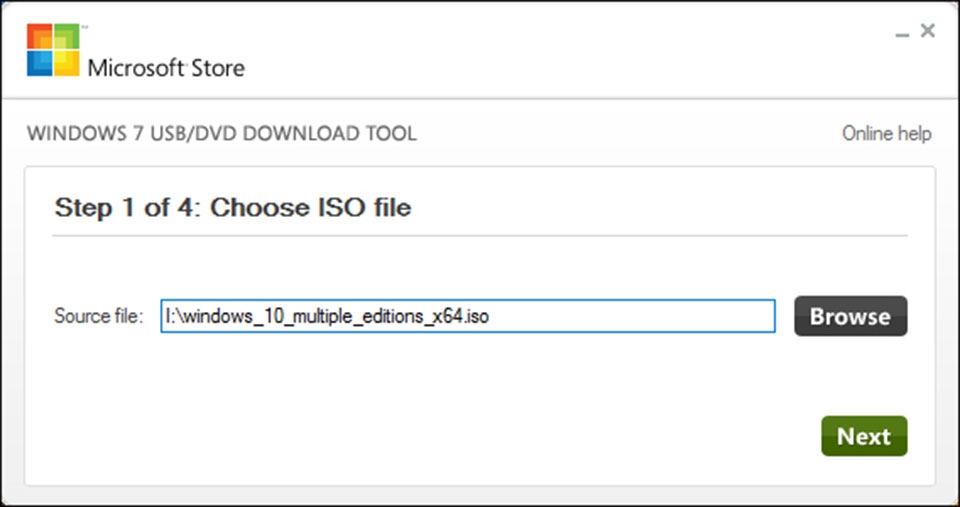
Task: Close the Windows 7 USB/DVD tool
Action: pyautogui.click(x=928, y=30)
